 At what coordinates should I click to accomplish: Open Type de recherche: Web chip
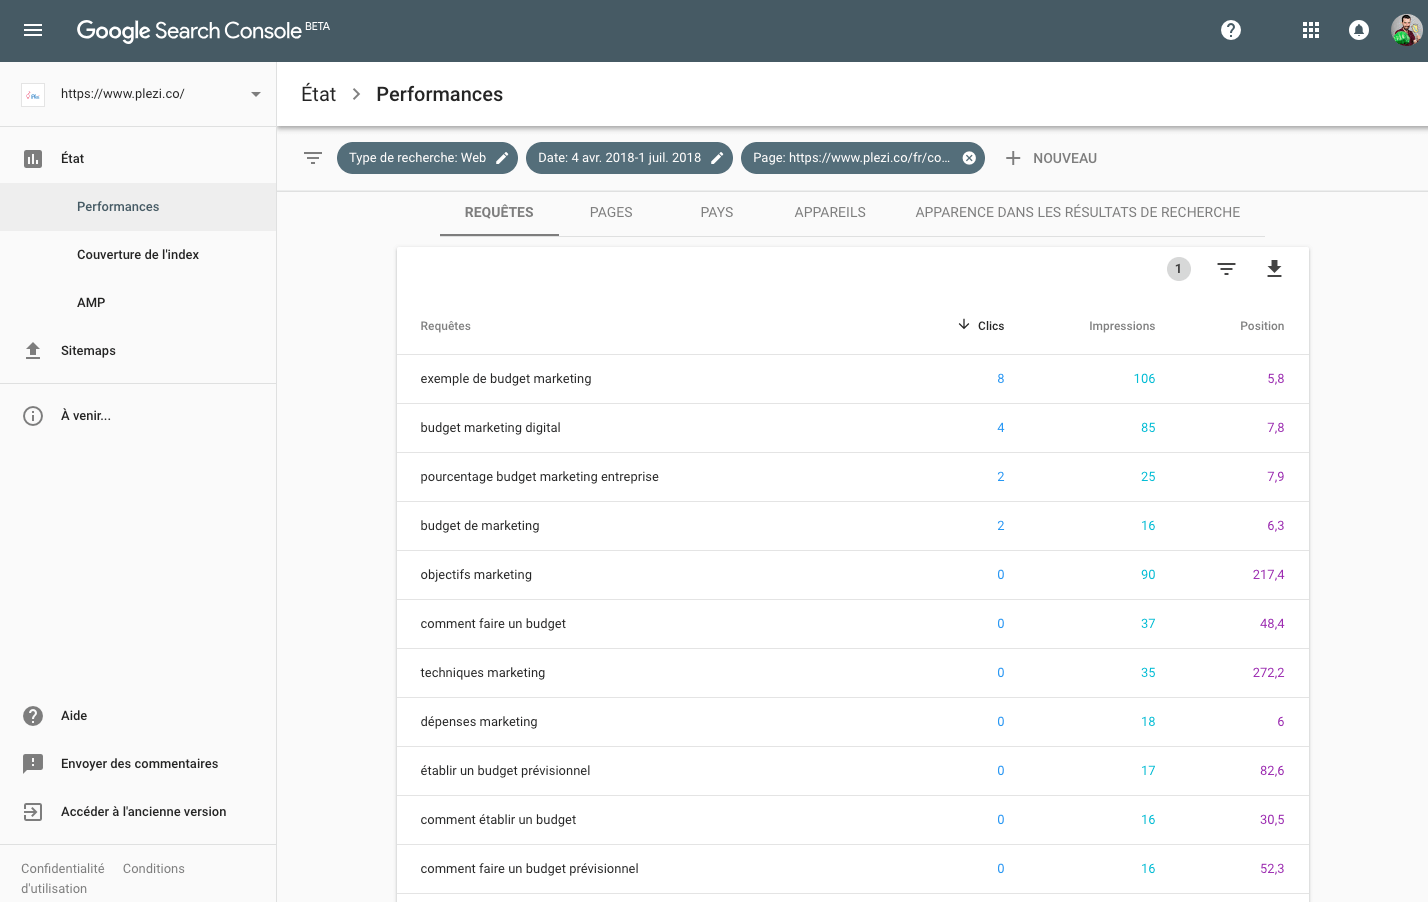427,158
